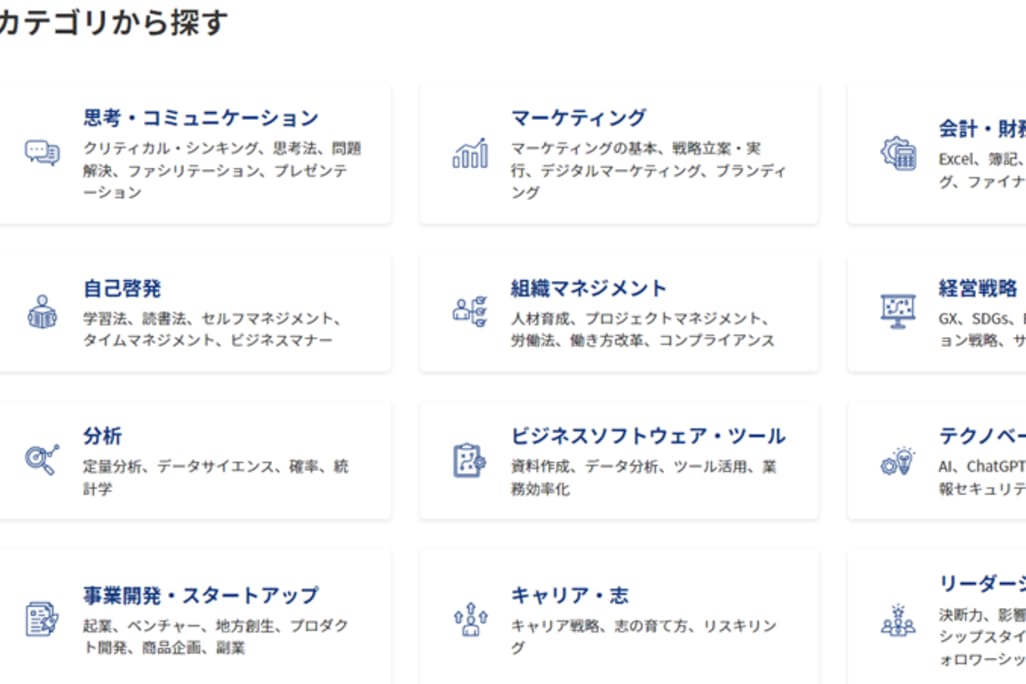Screen dimensions: 1026x684
Task: Click the speech bubble icon for 思考・コミュニケーション
Action: [42, 153]
